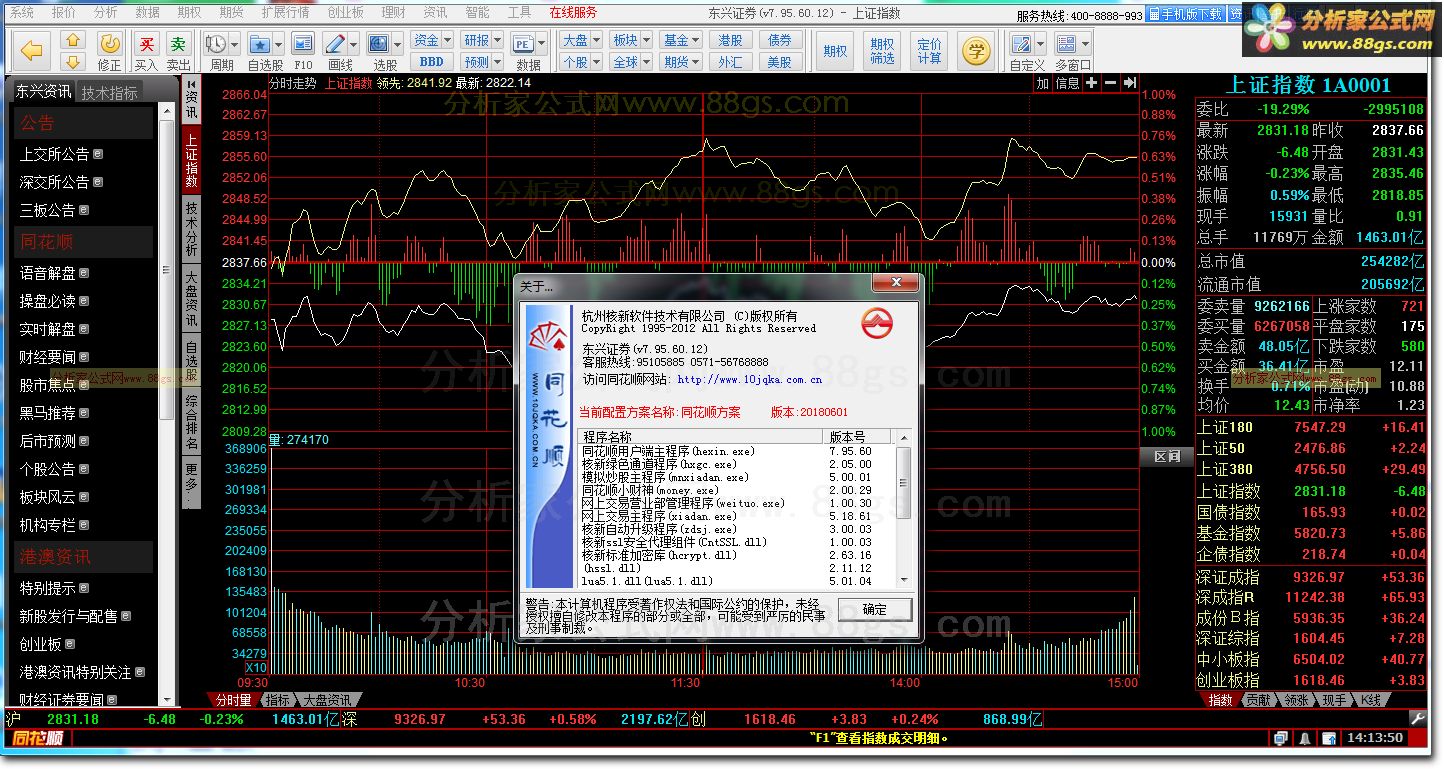
Task: Open the 工具 menu
Action: point(519,12)
